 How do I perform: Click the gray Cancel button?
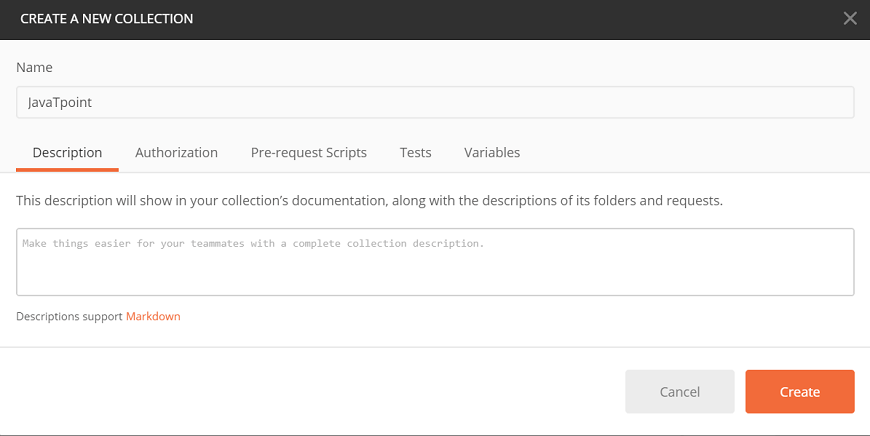[680, 392]
